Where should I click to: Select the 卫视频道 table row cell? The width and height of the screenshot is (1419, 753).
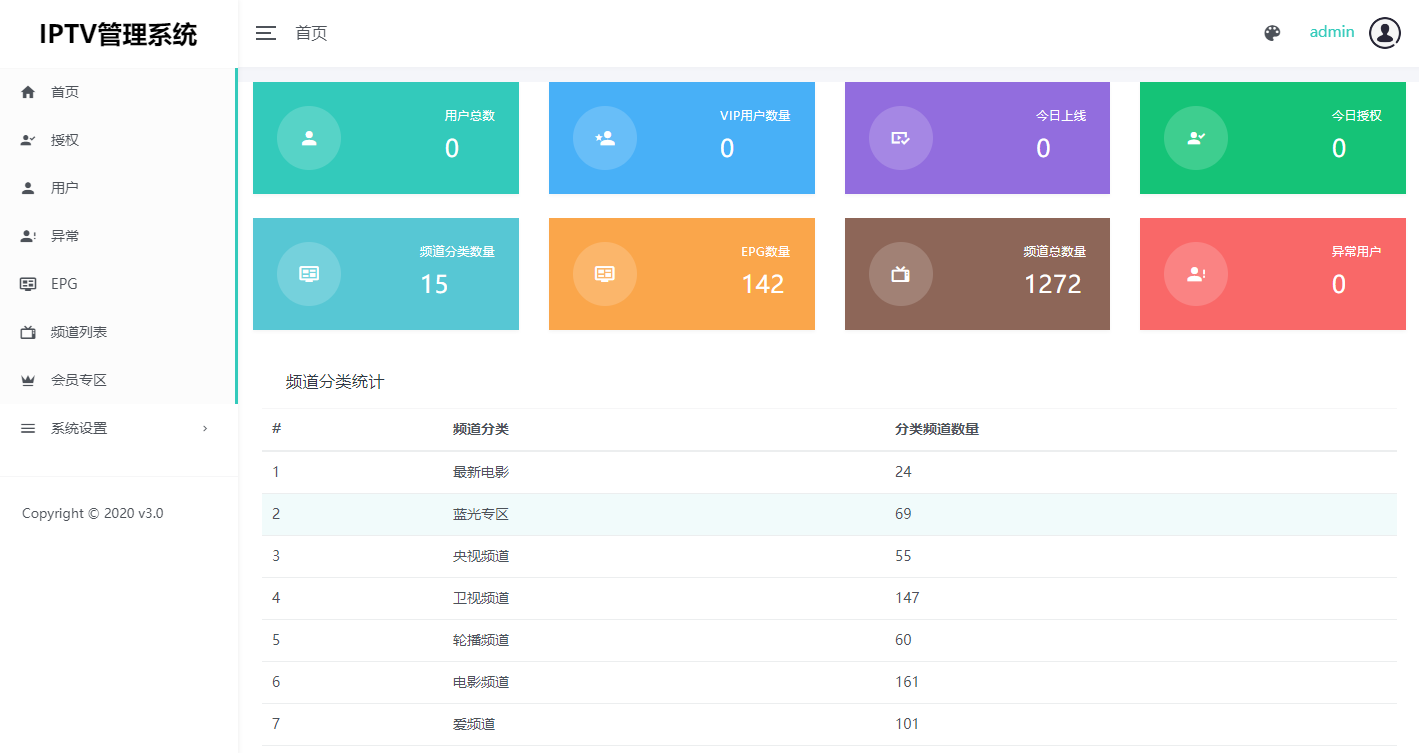(x=481, y=598)
